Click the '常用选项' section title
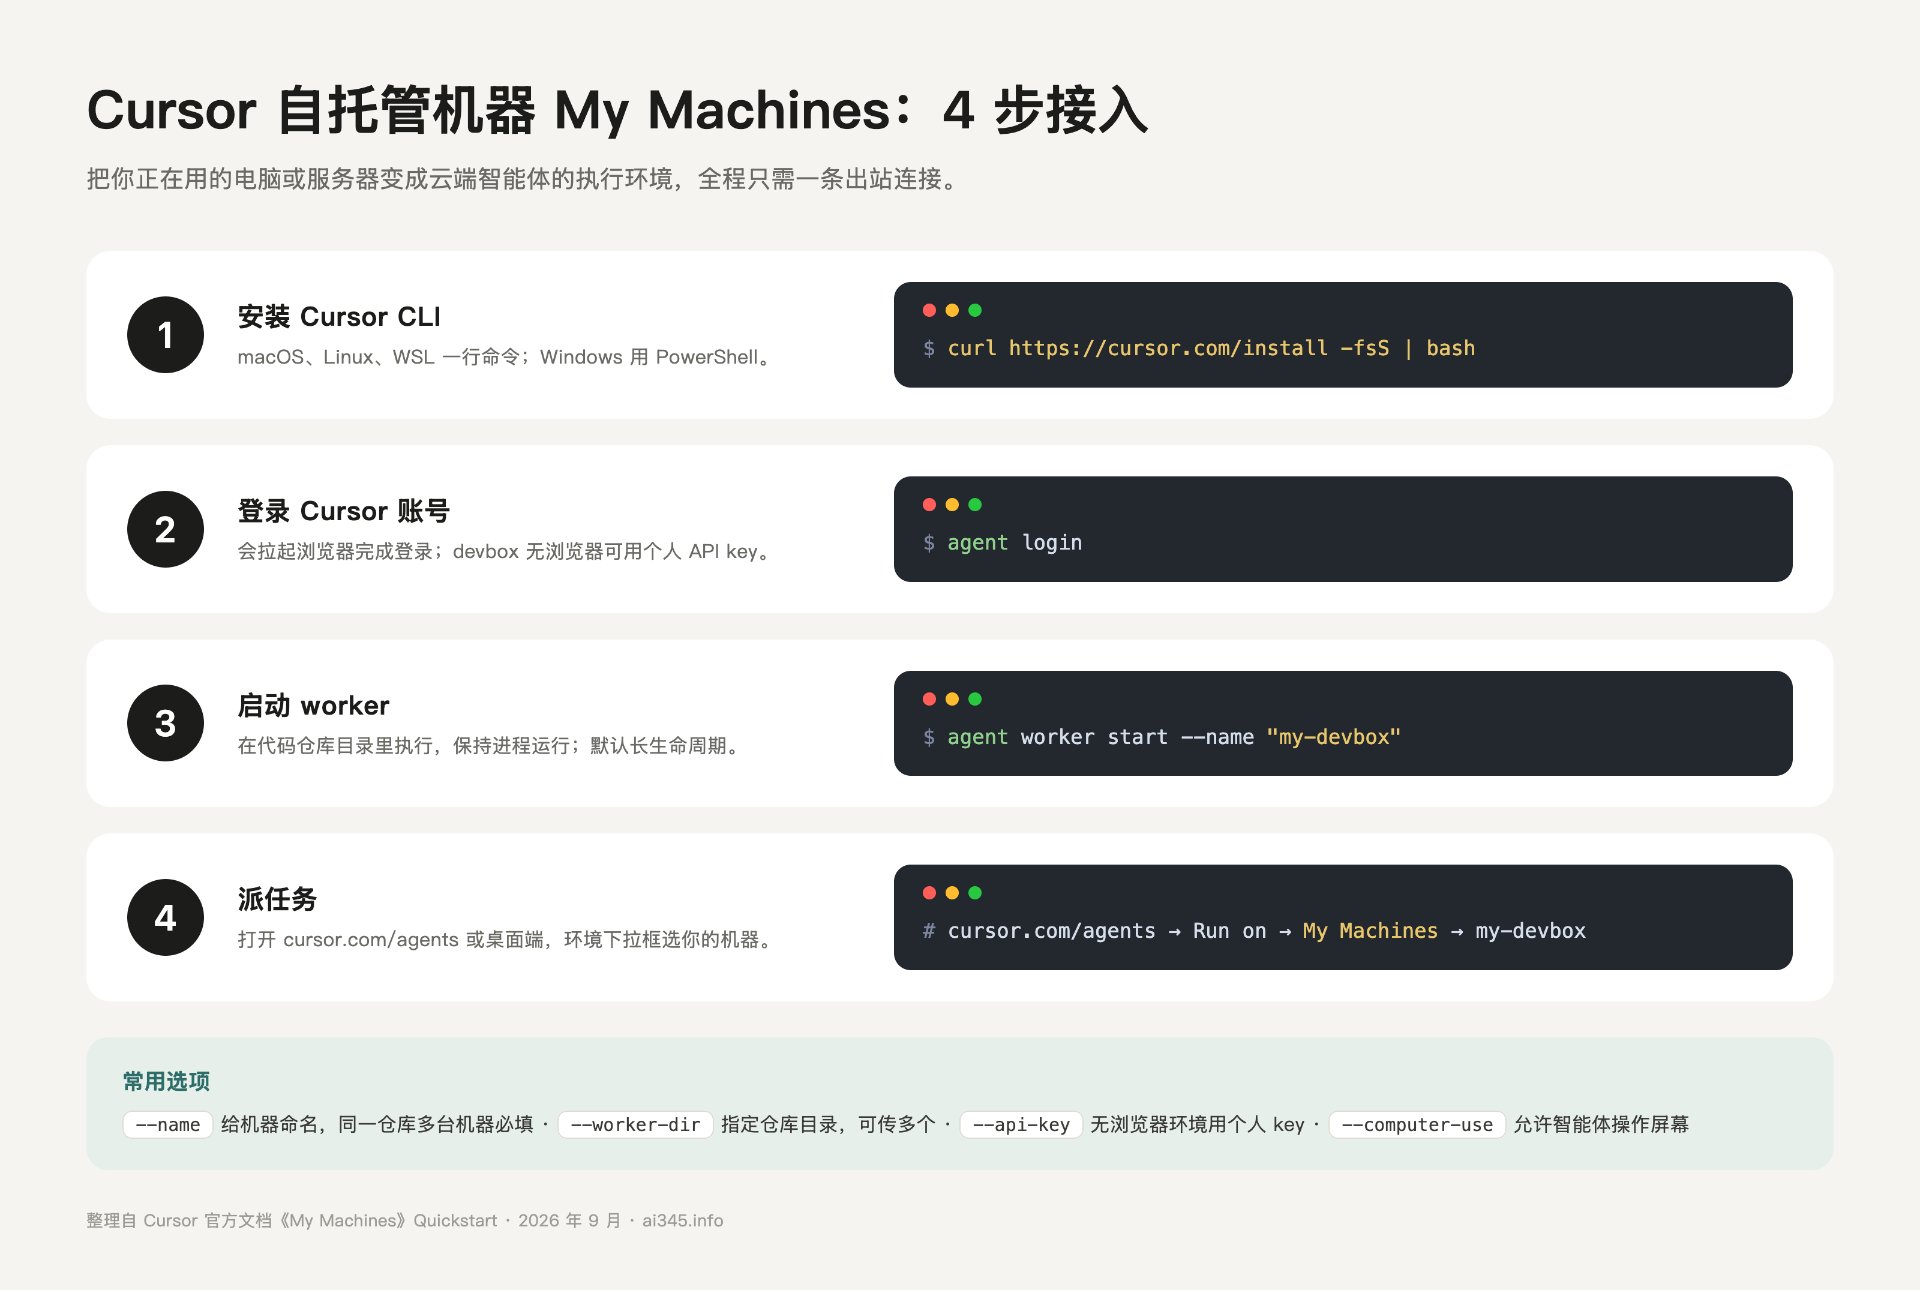The image size is (1920, 1290). coord(166,1081)
